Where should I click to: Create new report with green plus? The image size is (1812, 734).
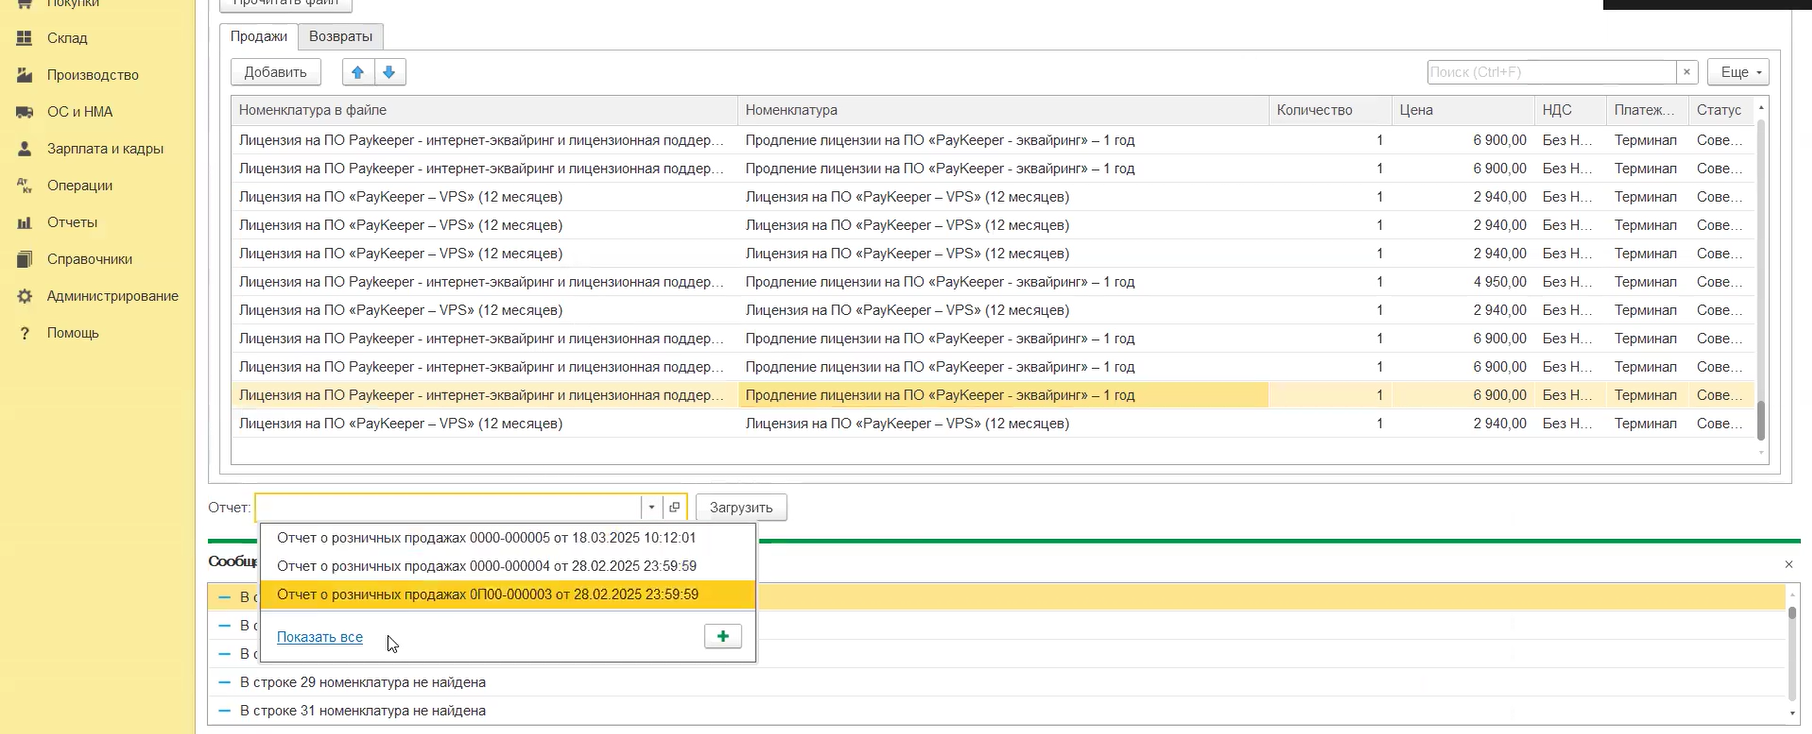tap(723, 636)
